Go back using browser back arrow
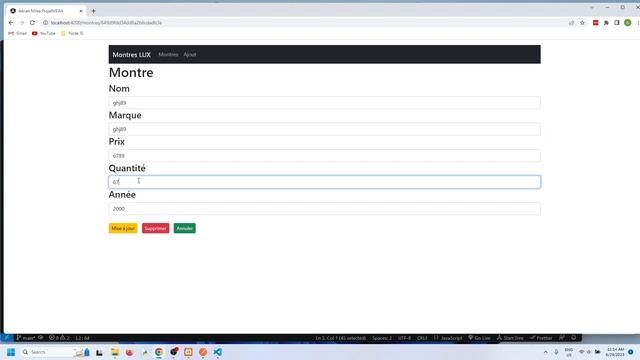The image size is (640, 360). (11, 23)
